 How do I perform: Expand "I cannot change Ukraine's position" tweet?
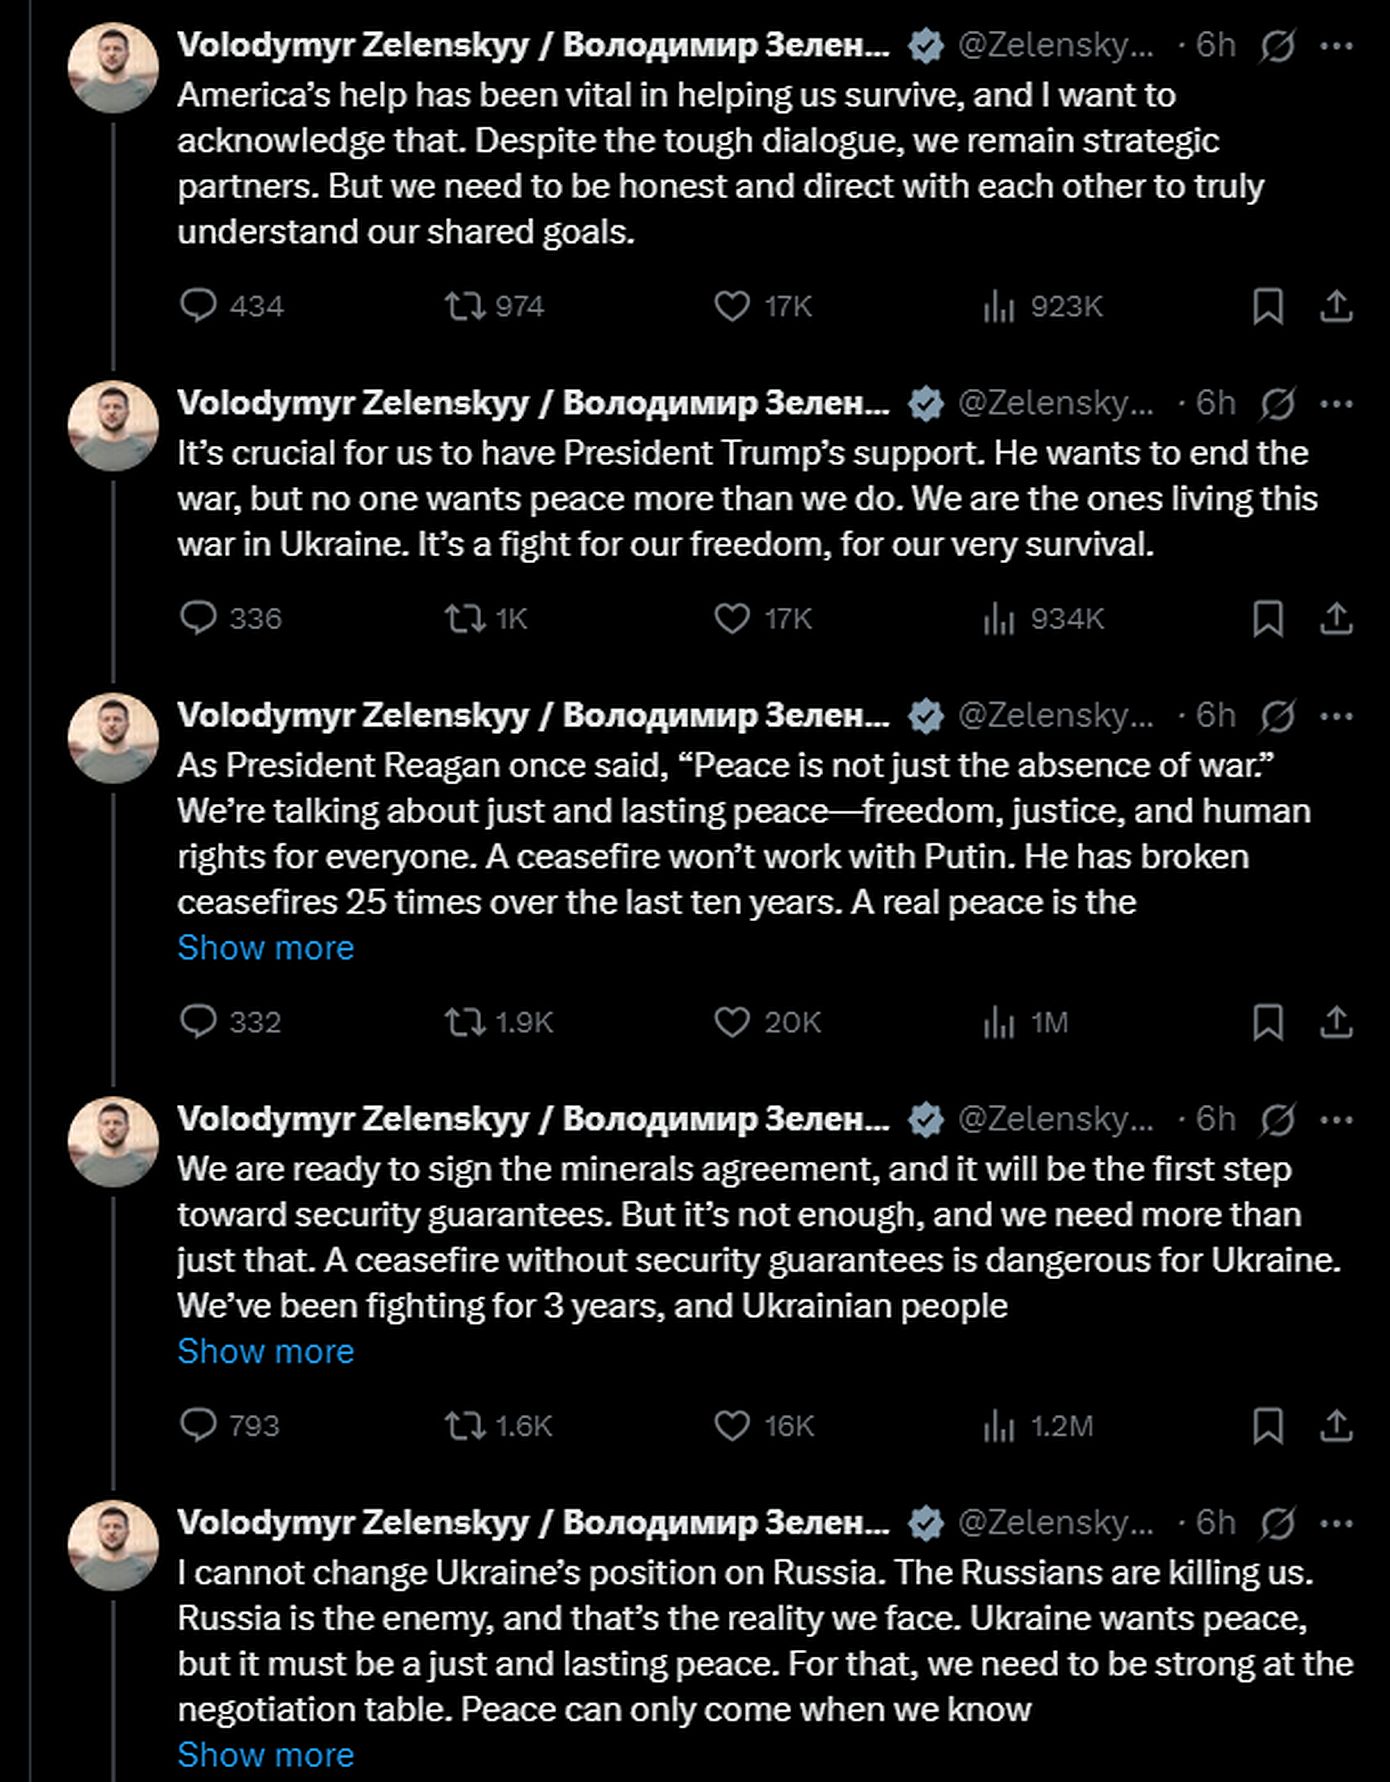point(265,1754)
